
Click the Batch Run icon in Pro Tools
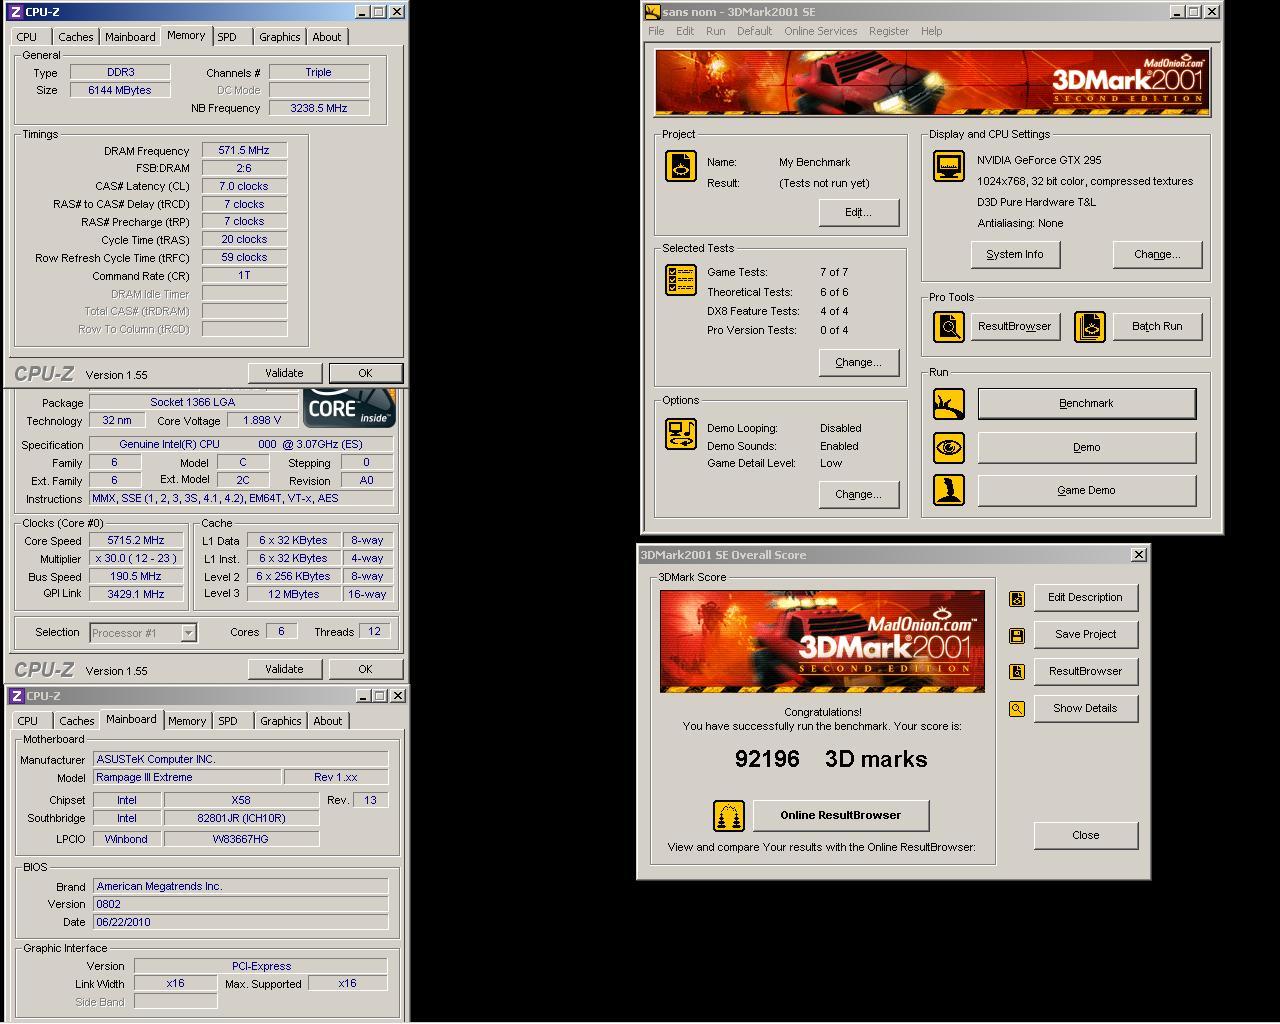(x=1090, y=326)
